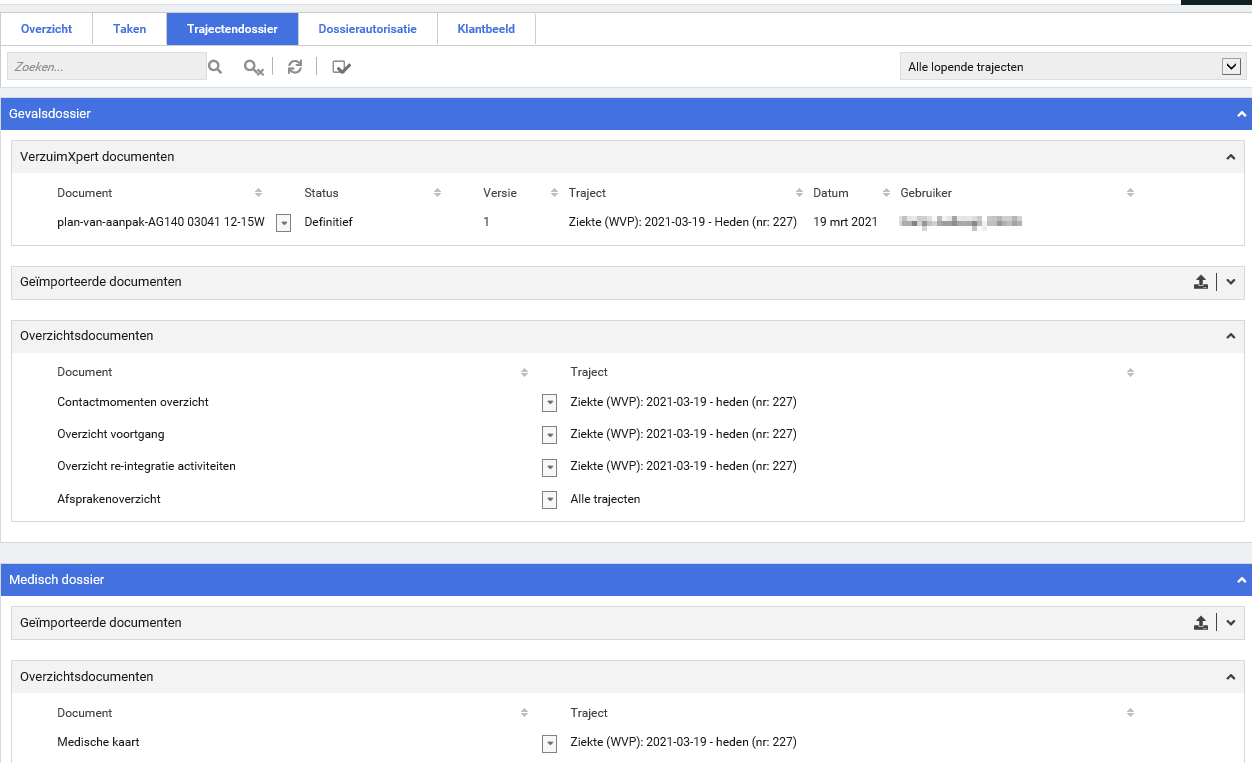Collapse the VerzuimXpert documenten panel
1252x763 pixels.
(x=1230, y=157)
